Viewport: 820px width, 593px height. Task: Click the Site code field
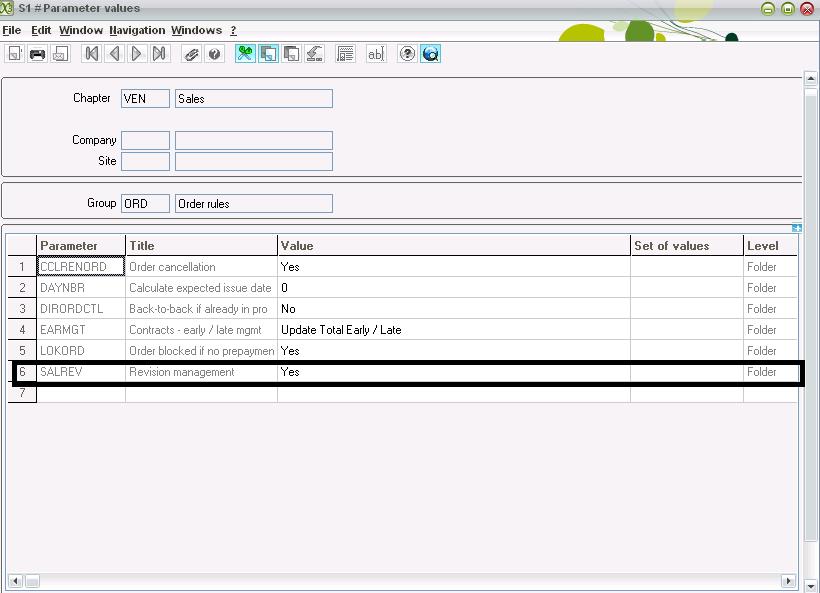[145, 162]
